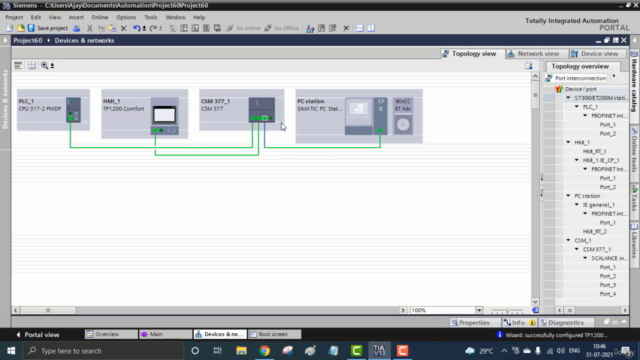Collapse the S7300/ET200M station tree node
640x360 pixels.
[568, 98]
